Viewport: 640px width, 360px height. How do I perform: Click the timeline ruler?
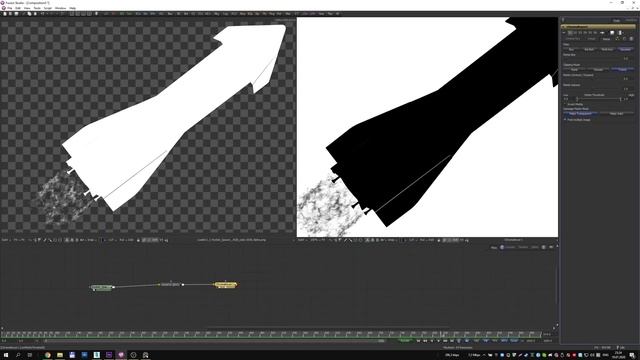[x=271, y=334]
